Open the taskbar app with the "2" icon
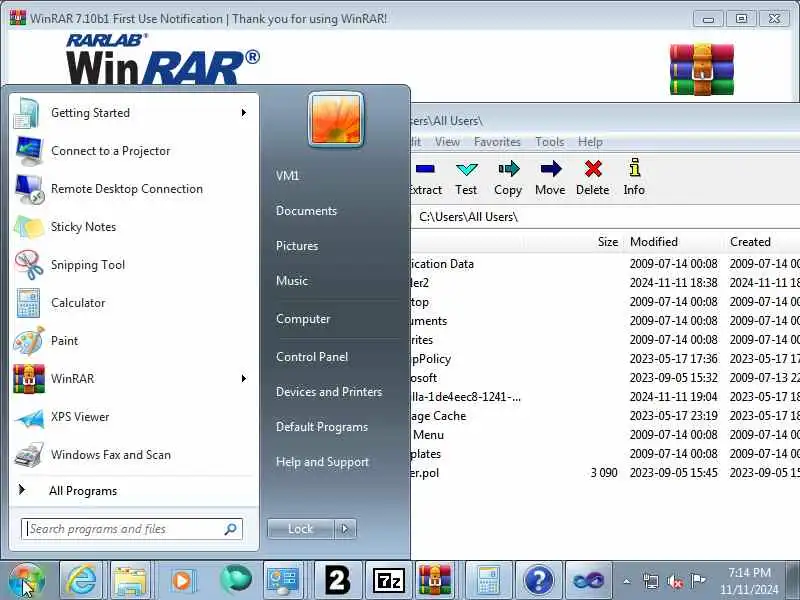This screenshot has height=600, width=800. [337, 580]
